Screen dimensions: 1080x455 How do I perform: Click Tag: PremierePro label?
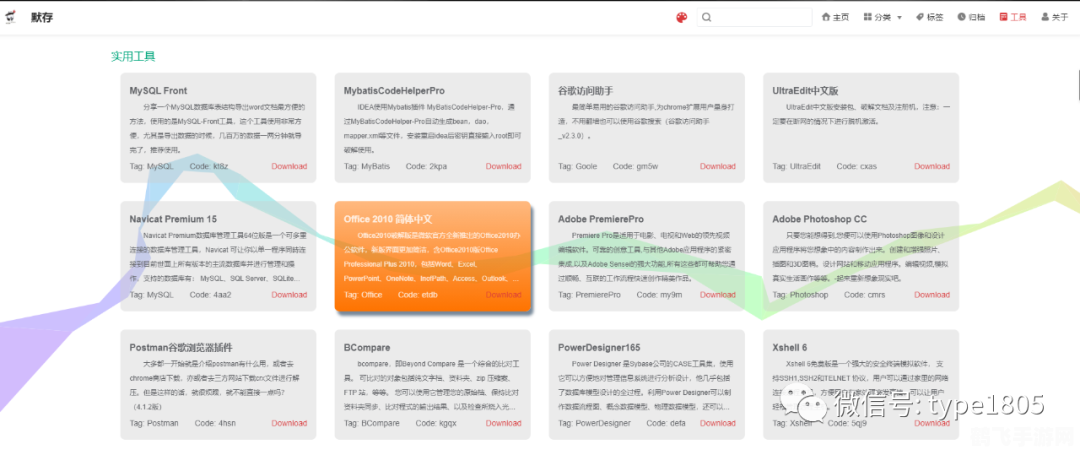[589, 295]
